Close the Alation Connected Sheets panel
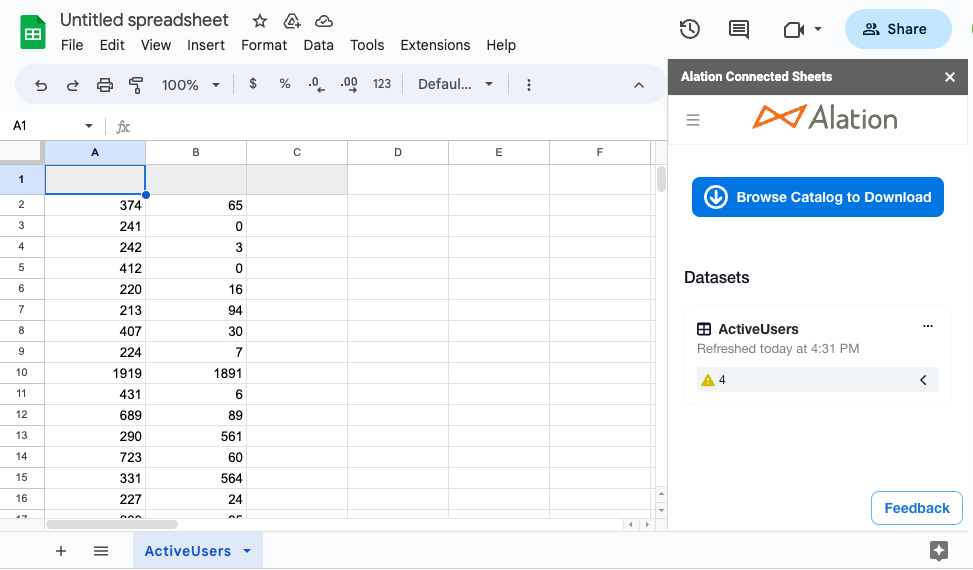The image size is (973, 570). (949, 77)
